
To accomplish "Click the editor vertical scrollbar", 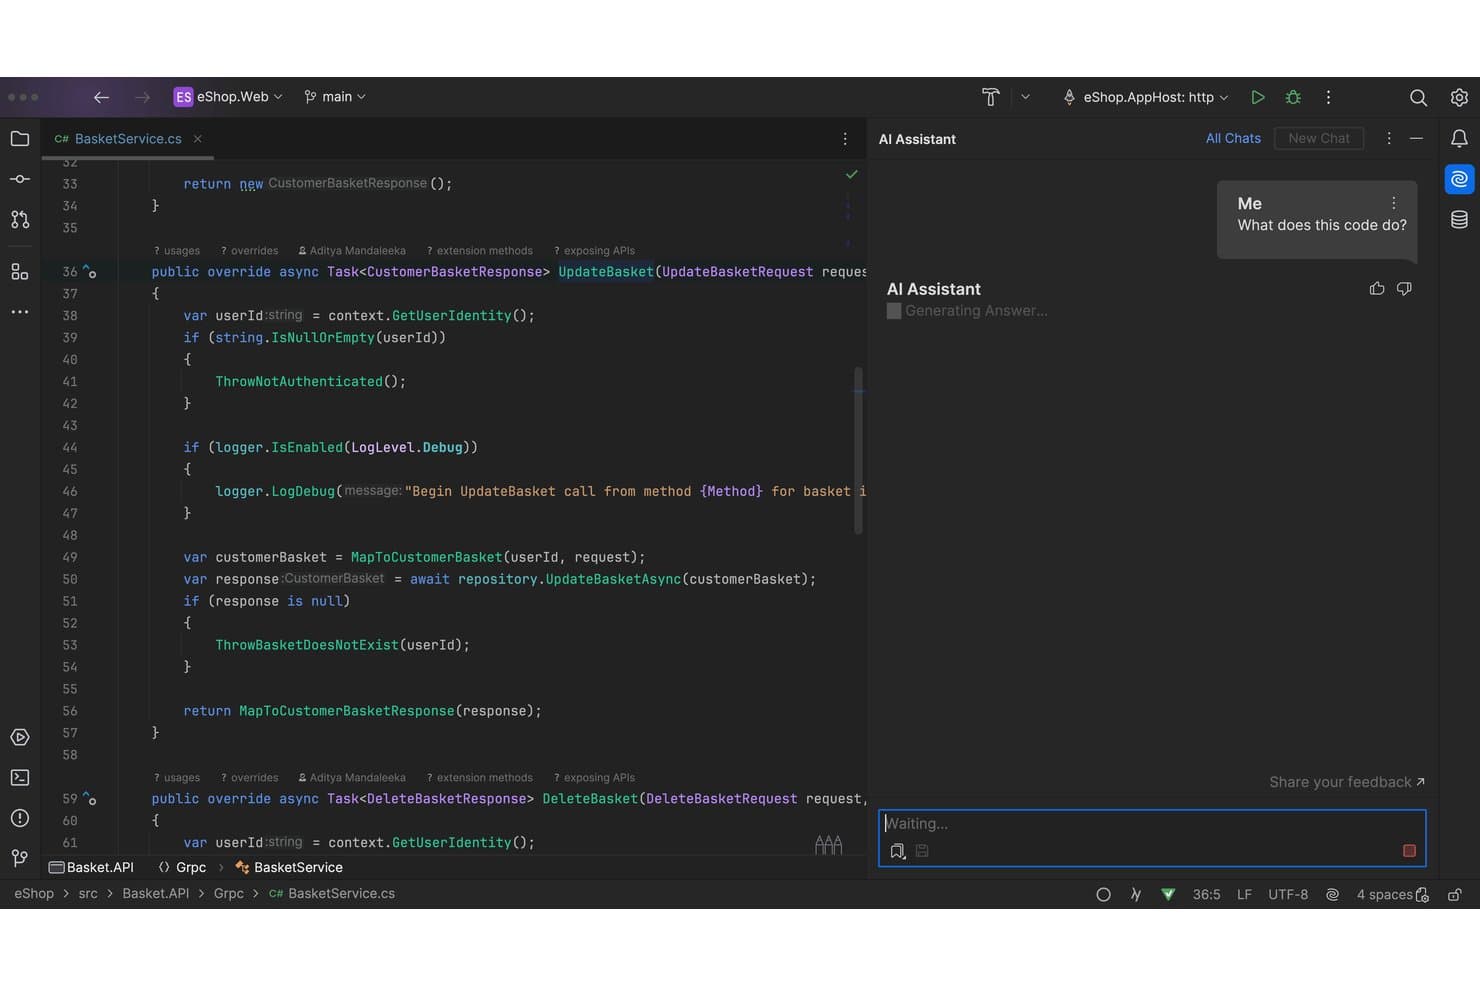I will [x=858, y=450].
